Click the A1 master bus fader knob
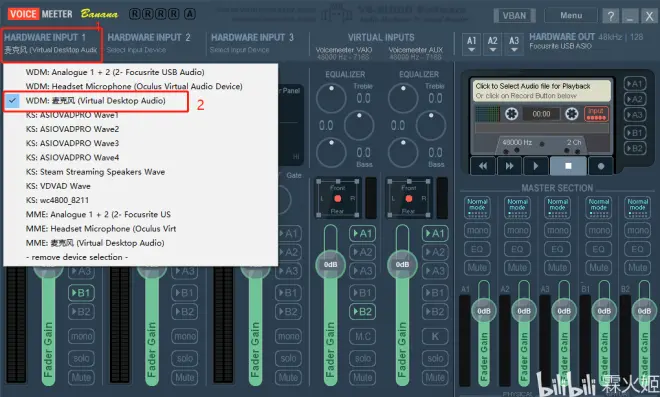Image resolution: width=660 pixels, height=397 pixels. [x=484, y=311]
